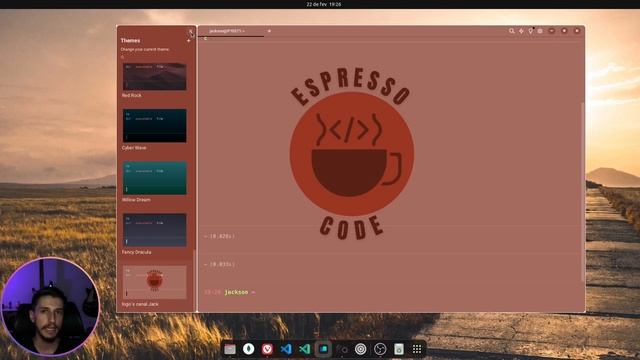Launch VS Code Insiders from the dock
This screenshot has height=360, width=640.
(x=305, y=349)
